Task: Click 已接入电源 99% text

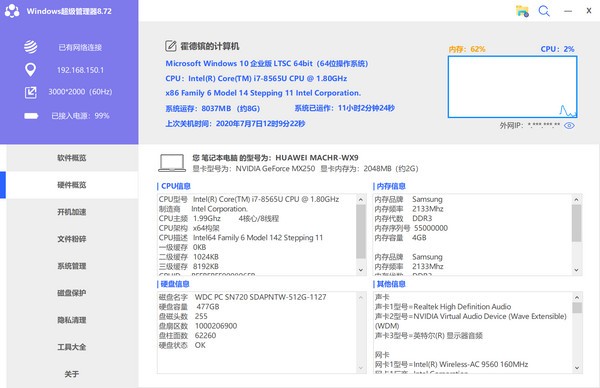Action: (x=80, y=116)
